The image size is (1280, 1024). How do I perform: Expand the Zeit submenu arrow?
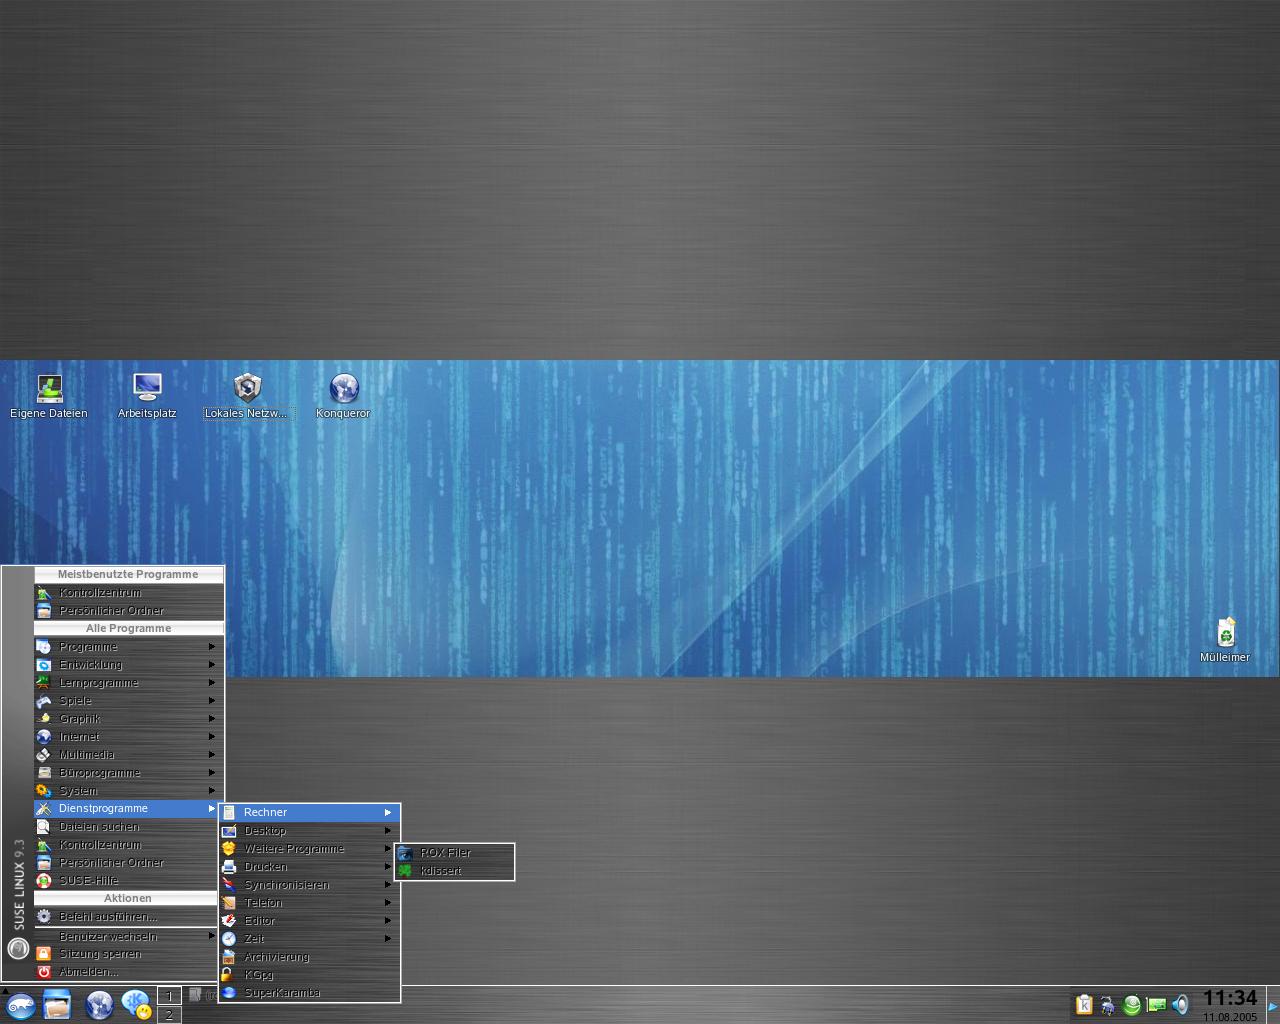(388, 939)
